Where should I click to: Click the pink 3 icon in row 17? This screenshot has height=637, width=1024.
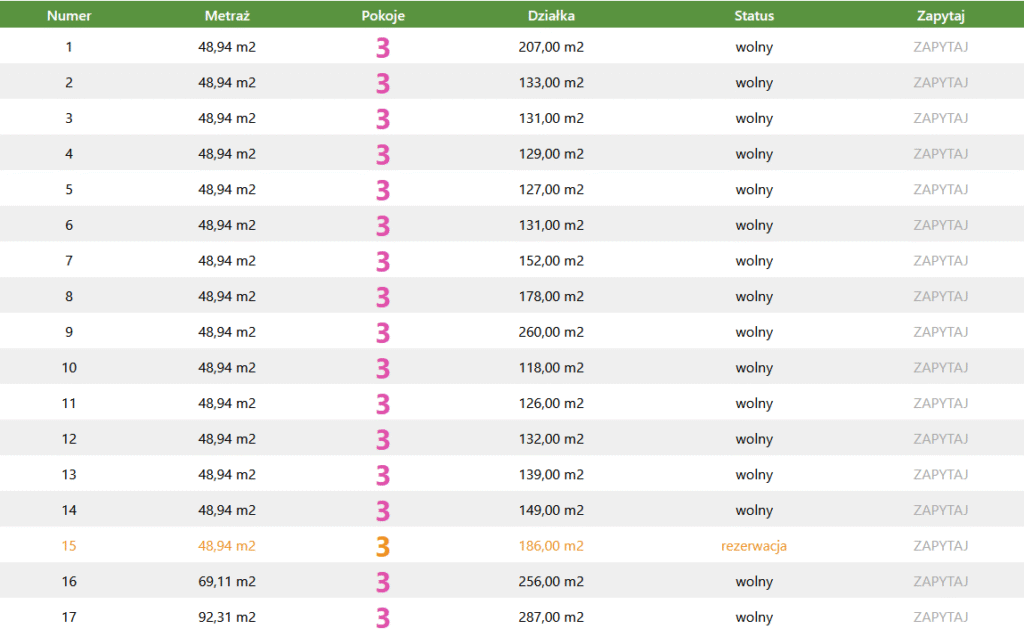pos(383,618)
